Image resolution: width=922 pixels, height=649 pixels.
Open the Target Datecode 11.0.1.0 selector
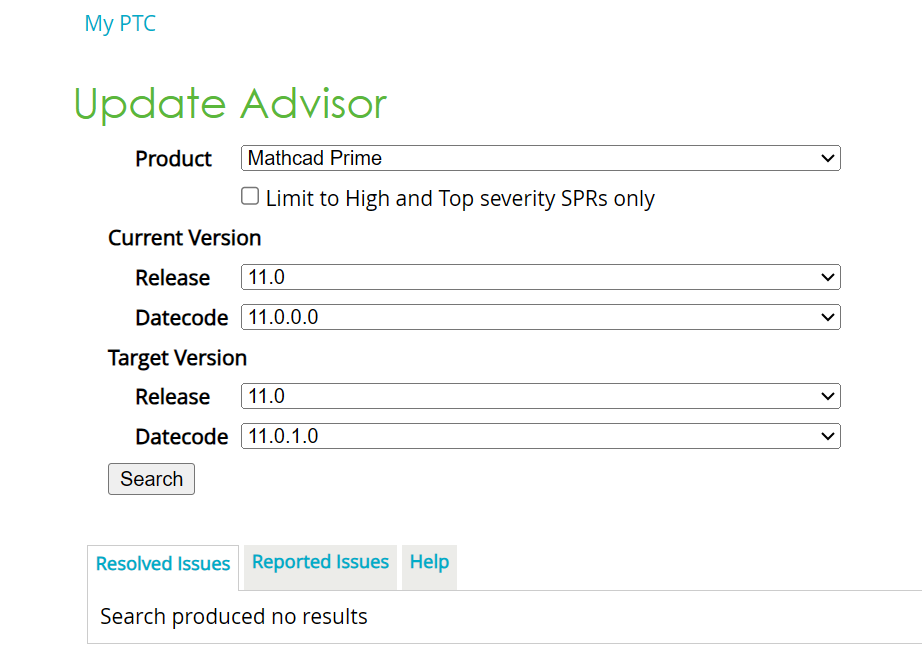click(x=540, y=436)
